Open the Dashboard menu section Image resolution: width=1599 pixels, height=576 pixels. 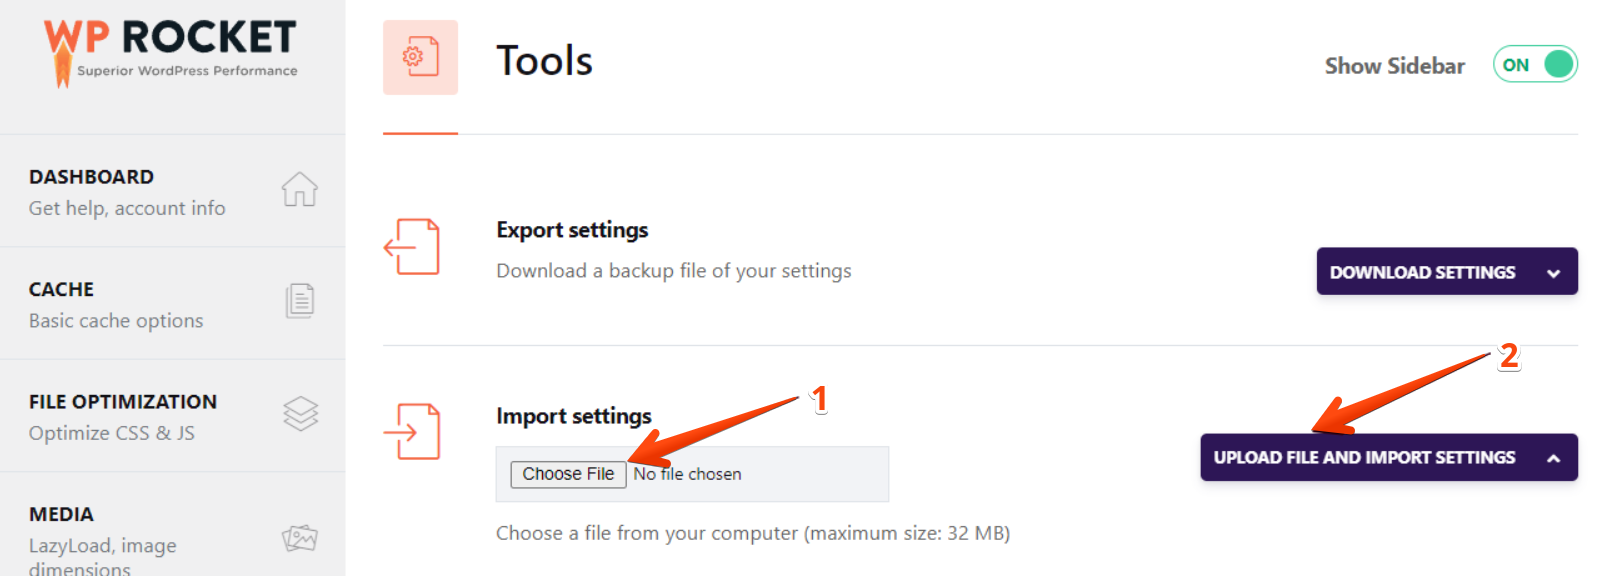click(x=127, y=191)
